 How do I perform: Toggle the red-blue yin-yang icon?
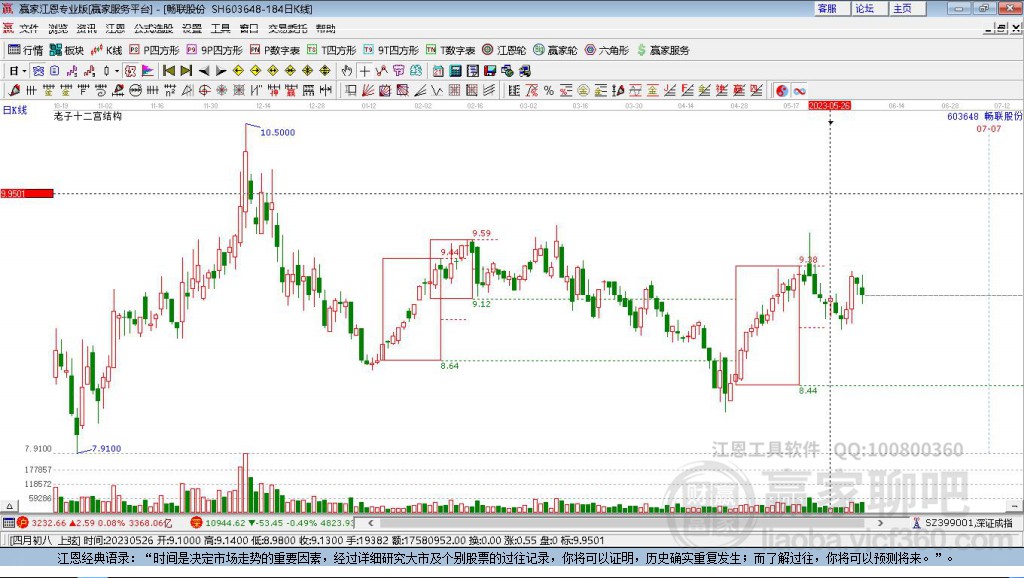(x=782, y=90)
